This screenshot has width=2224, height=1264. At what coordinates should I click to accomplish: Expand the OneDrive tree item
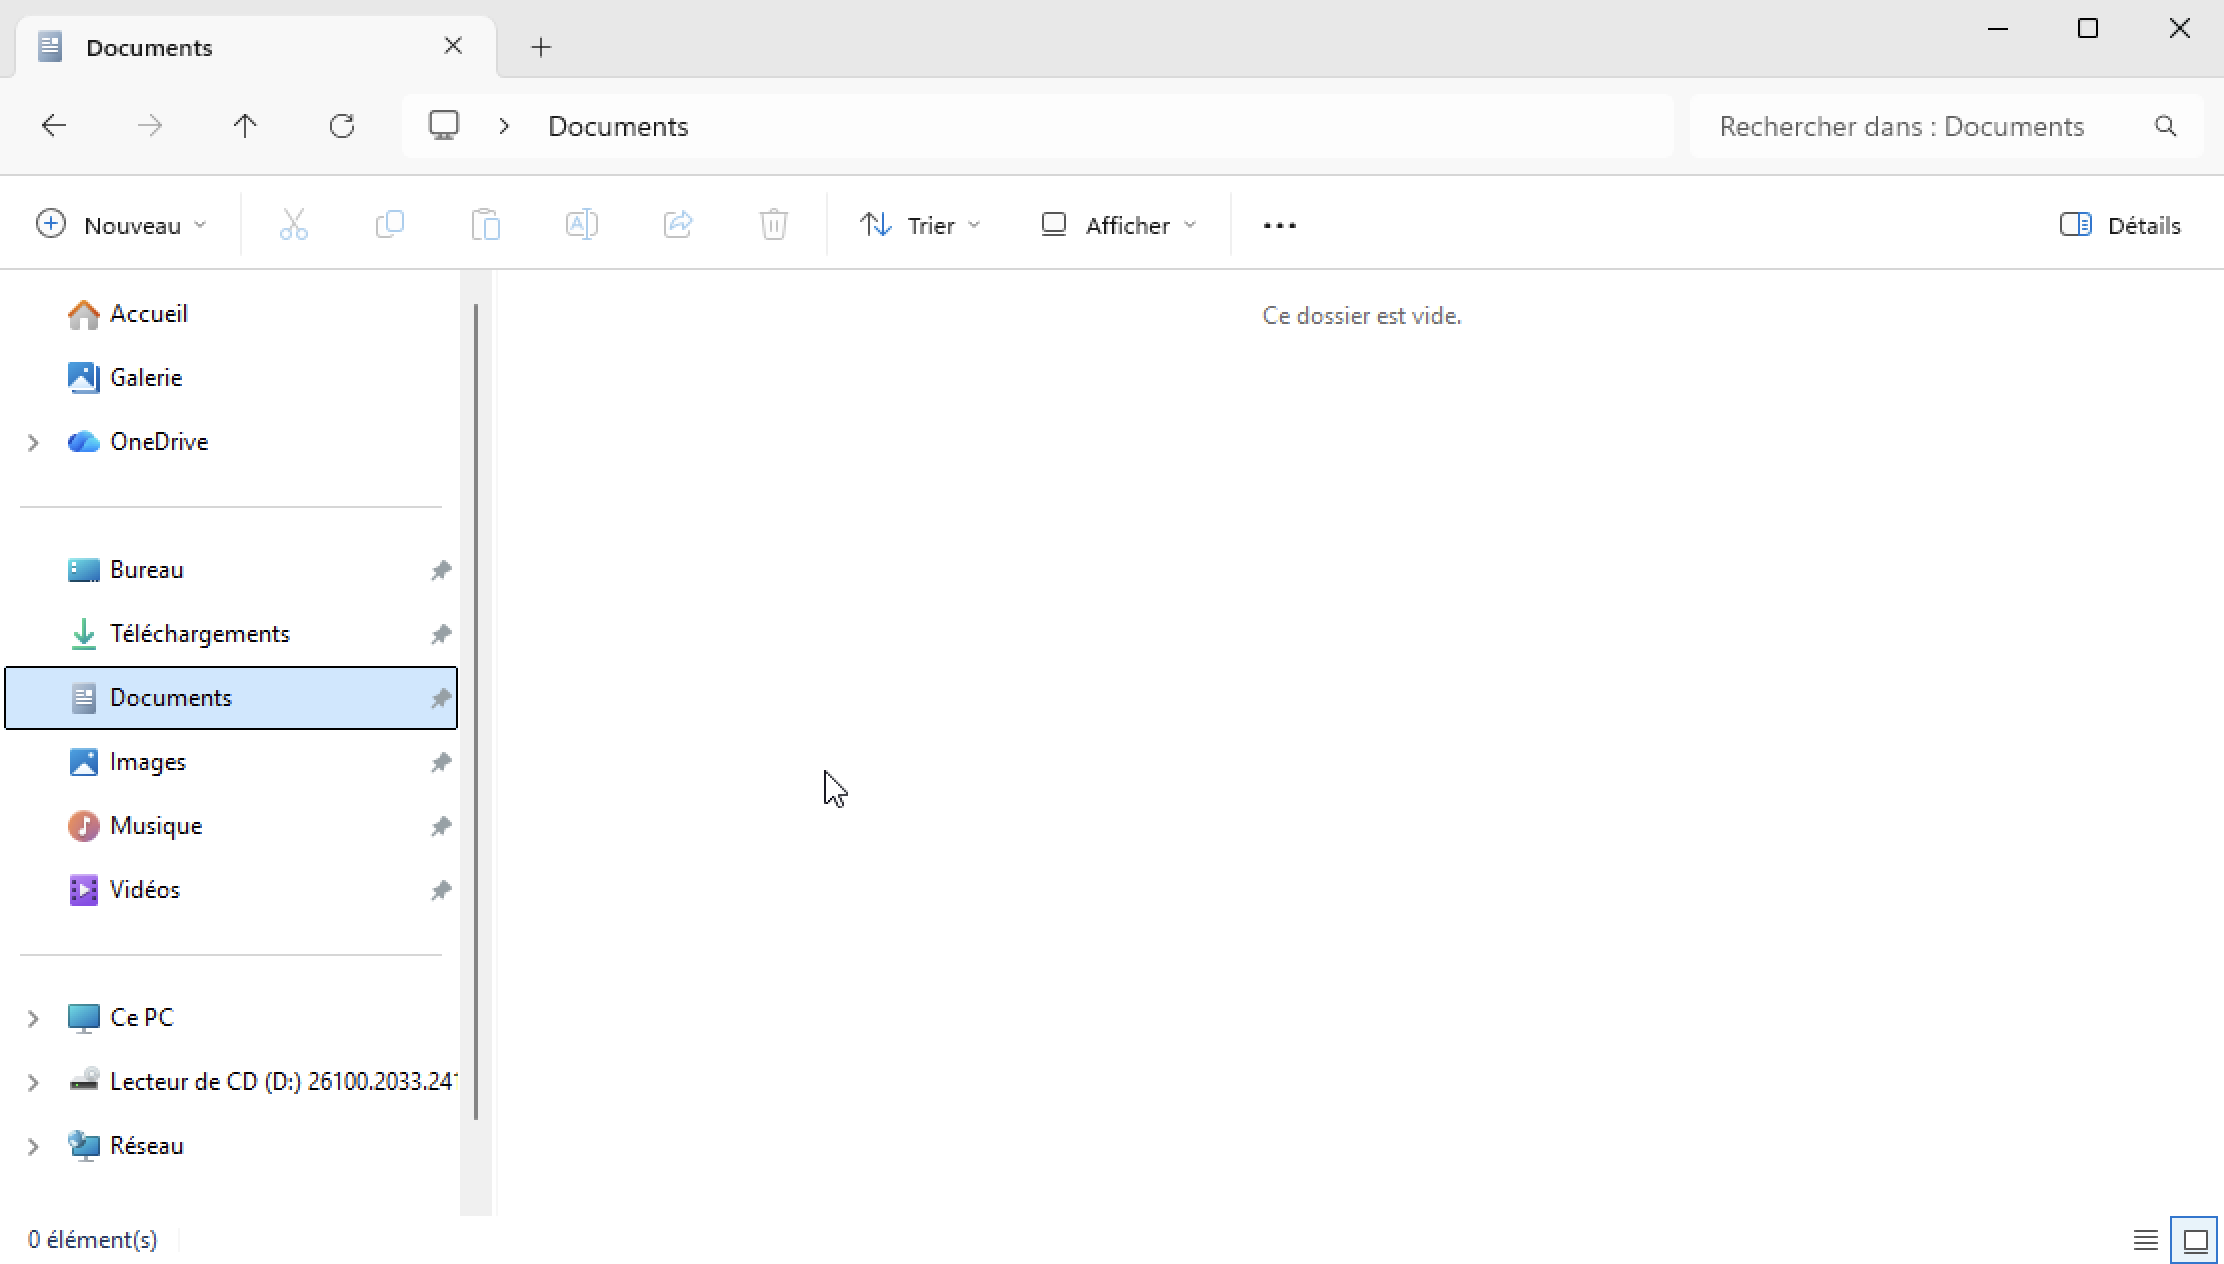tap(31, 443)
